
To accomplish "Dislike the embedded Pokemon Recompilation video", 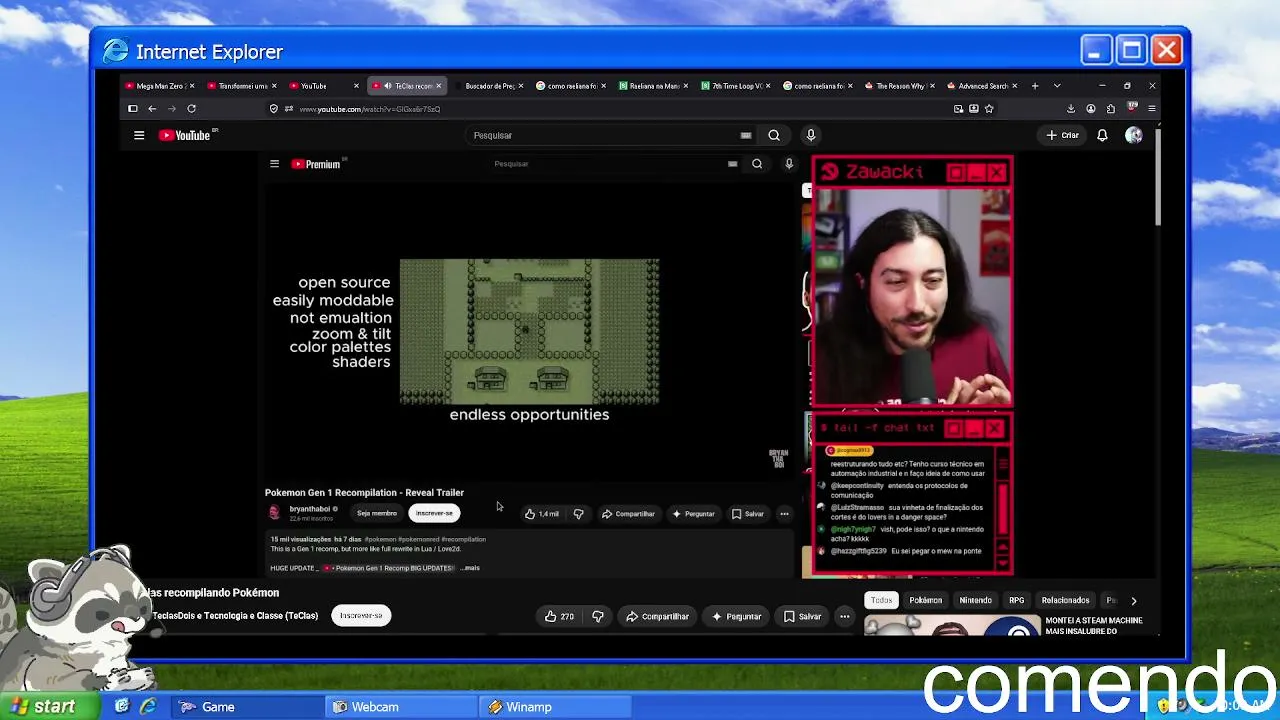I will tap(578, 514).
